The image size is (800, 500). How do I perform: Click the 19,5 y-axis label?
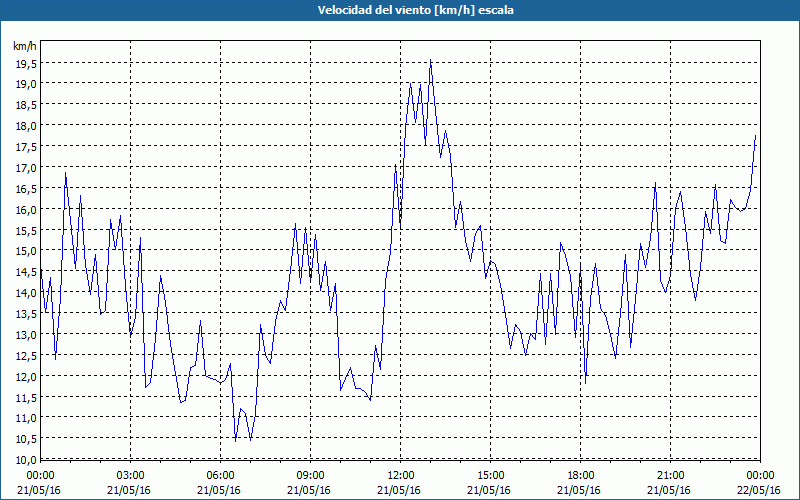click(x=25, y=63)
